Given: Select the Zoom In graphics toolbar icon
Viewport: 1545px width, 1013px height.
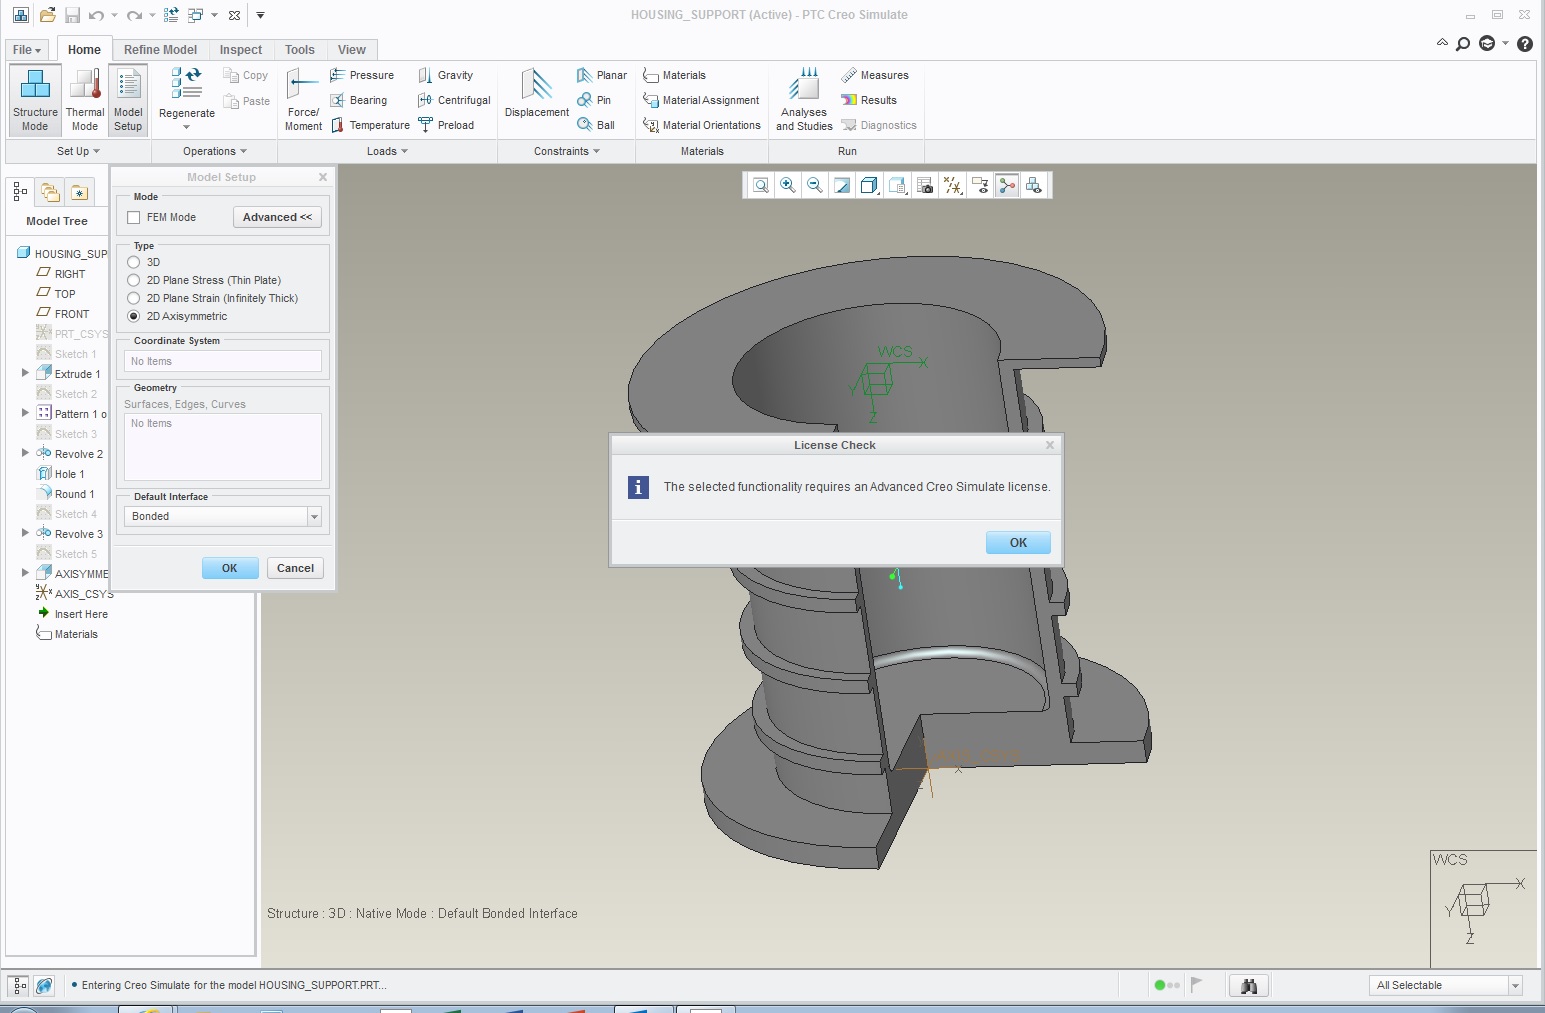Looking at the screenshot, I should pos(787,185).
